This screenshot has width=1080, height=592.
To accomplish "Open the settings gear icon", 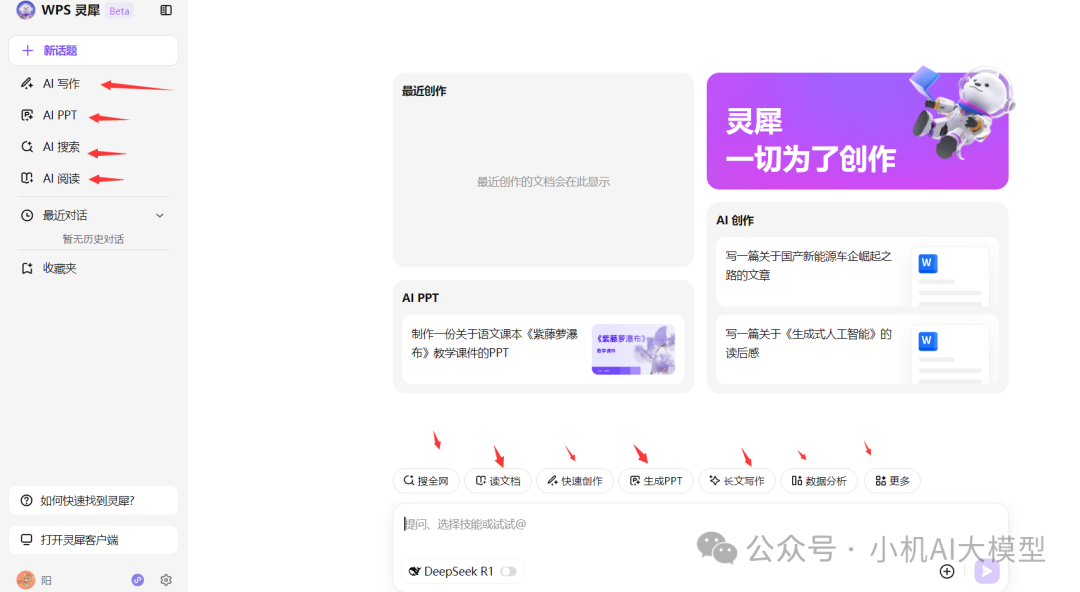I will pos(166,580).
